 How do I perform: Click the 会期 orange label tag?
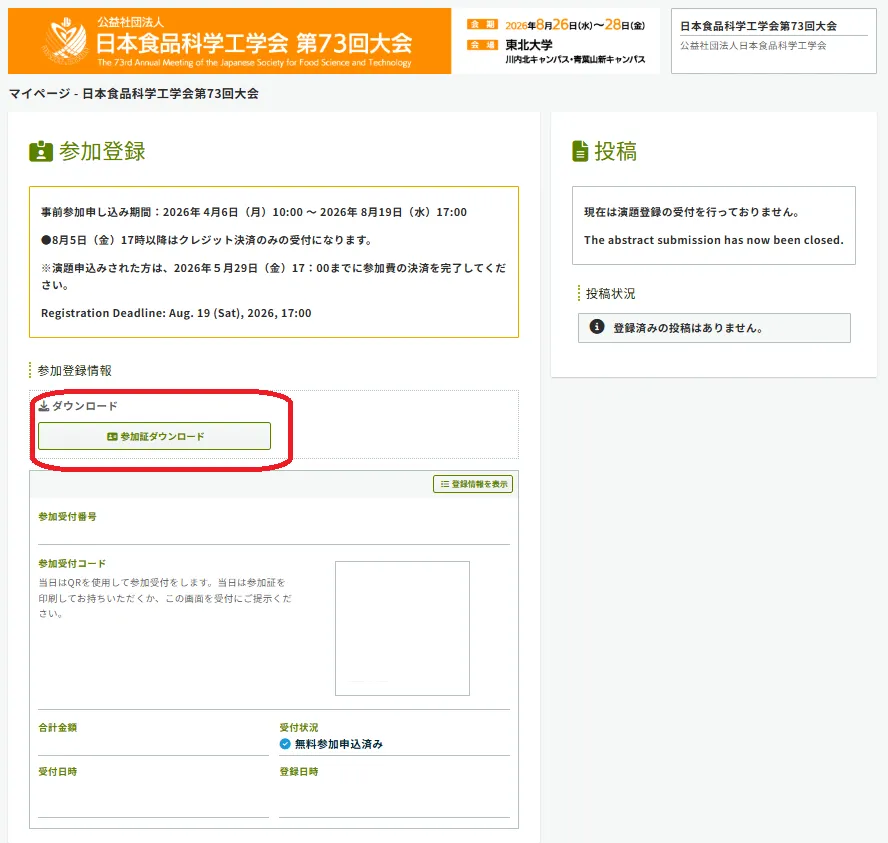[482, 24]
